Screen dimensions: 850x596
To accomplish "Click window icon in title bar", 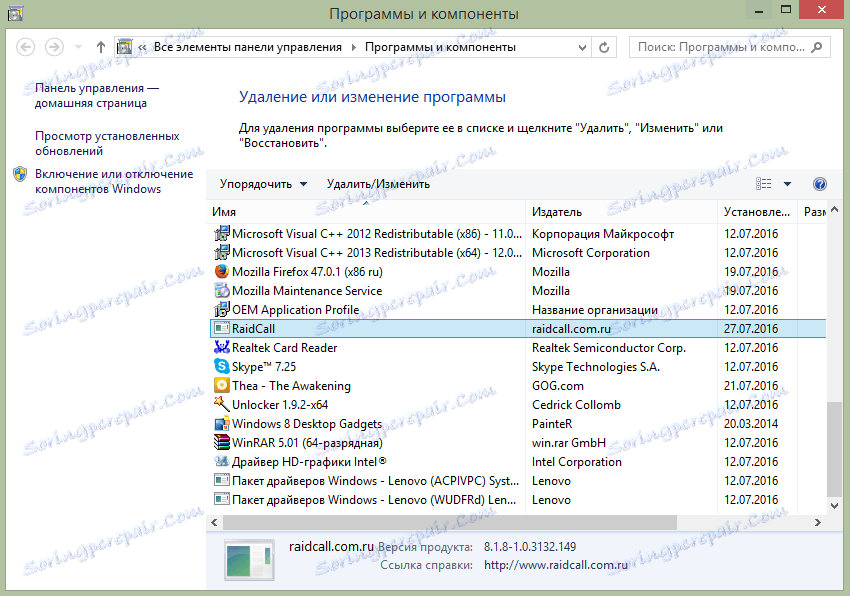I will point(15,12).
